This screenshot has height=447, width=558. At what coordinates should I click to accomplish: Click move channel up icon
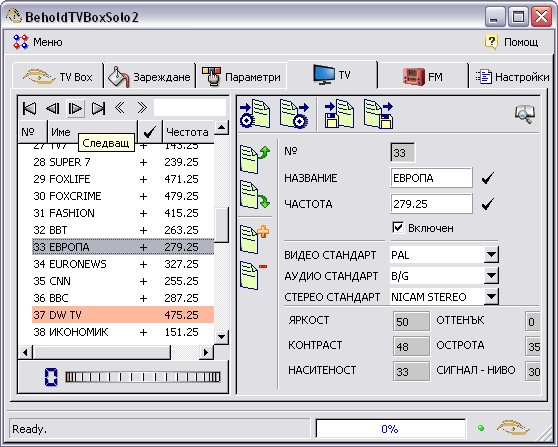pos(254,159)
